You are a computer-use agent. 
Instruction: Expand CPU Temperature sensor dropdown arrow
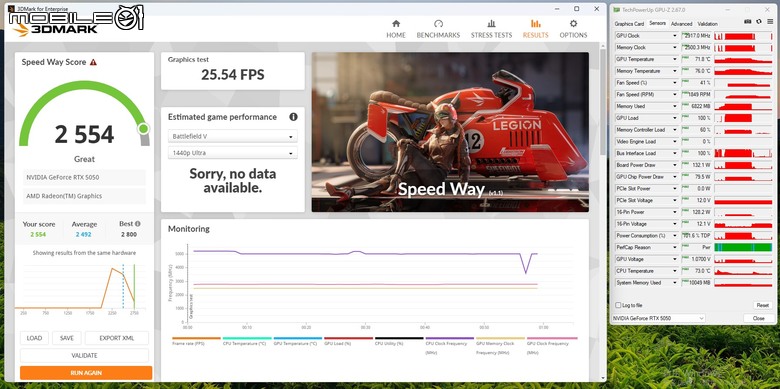click(x=675, y=271)
